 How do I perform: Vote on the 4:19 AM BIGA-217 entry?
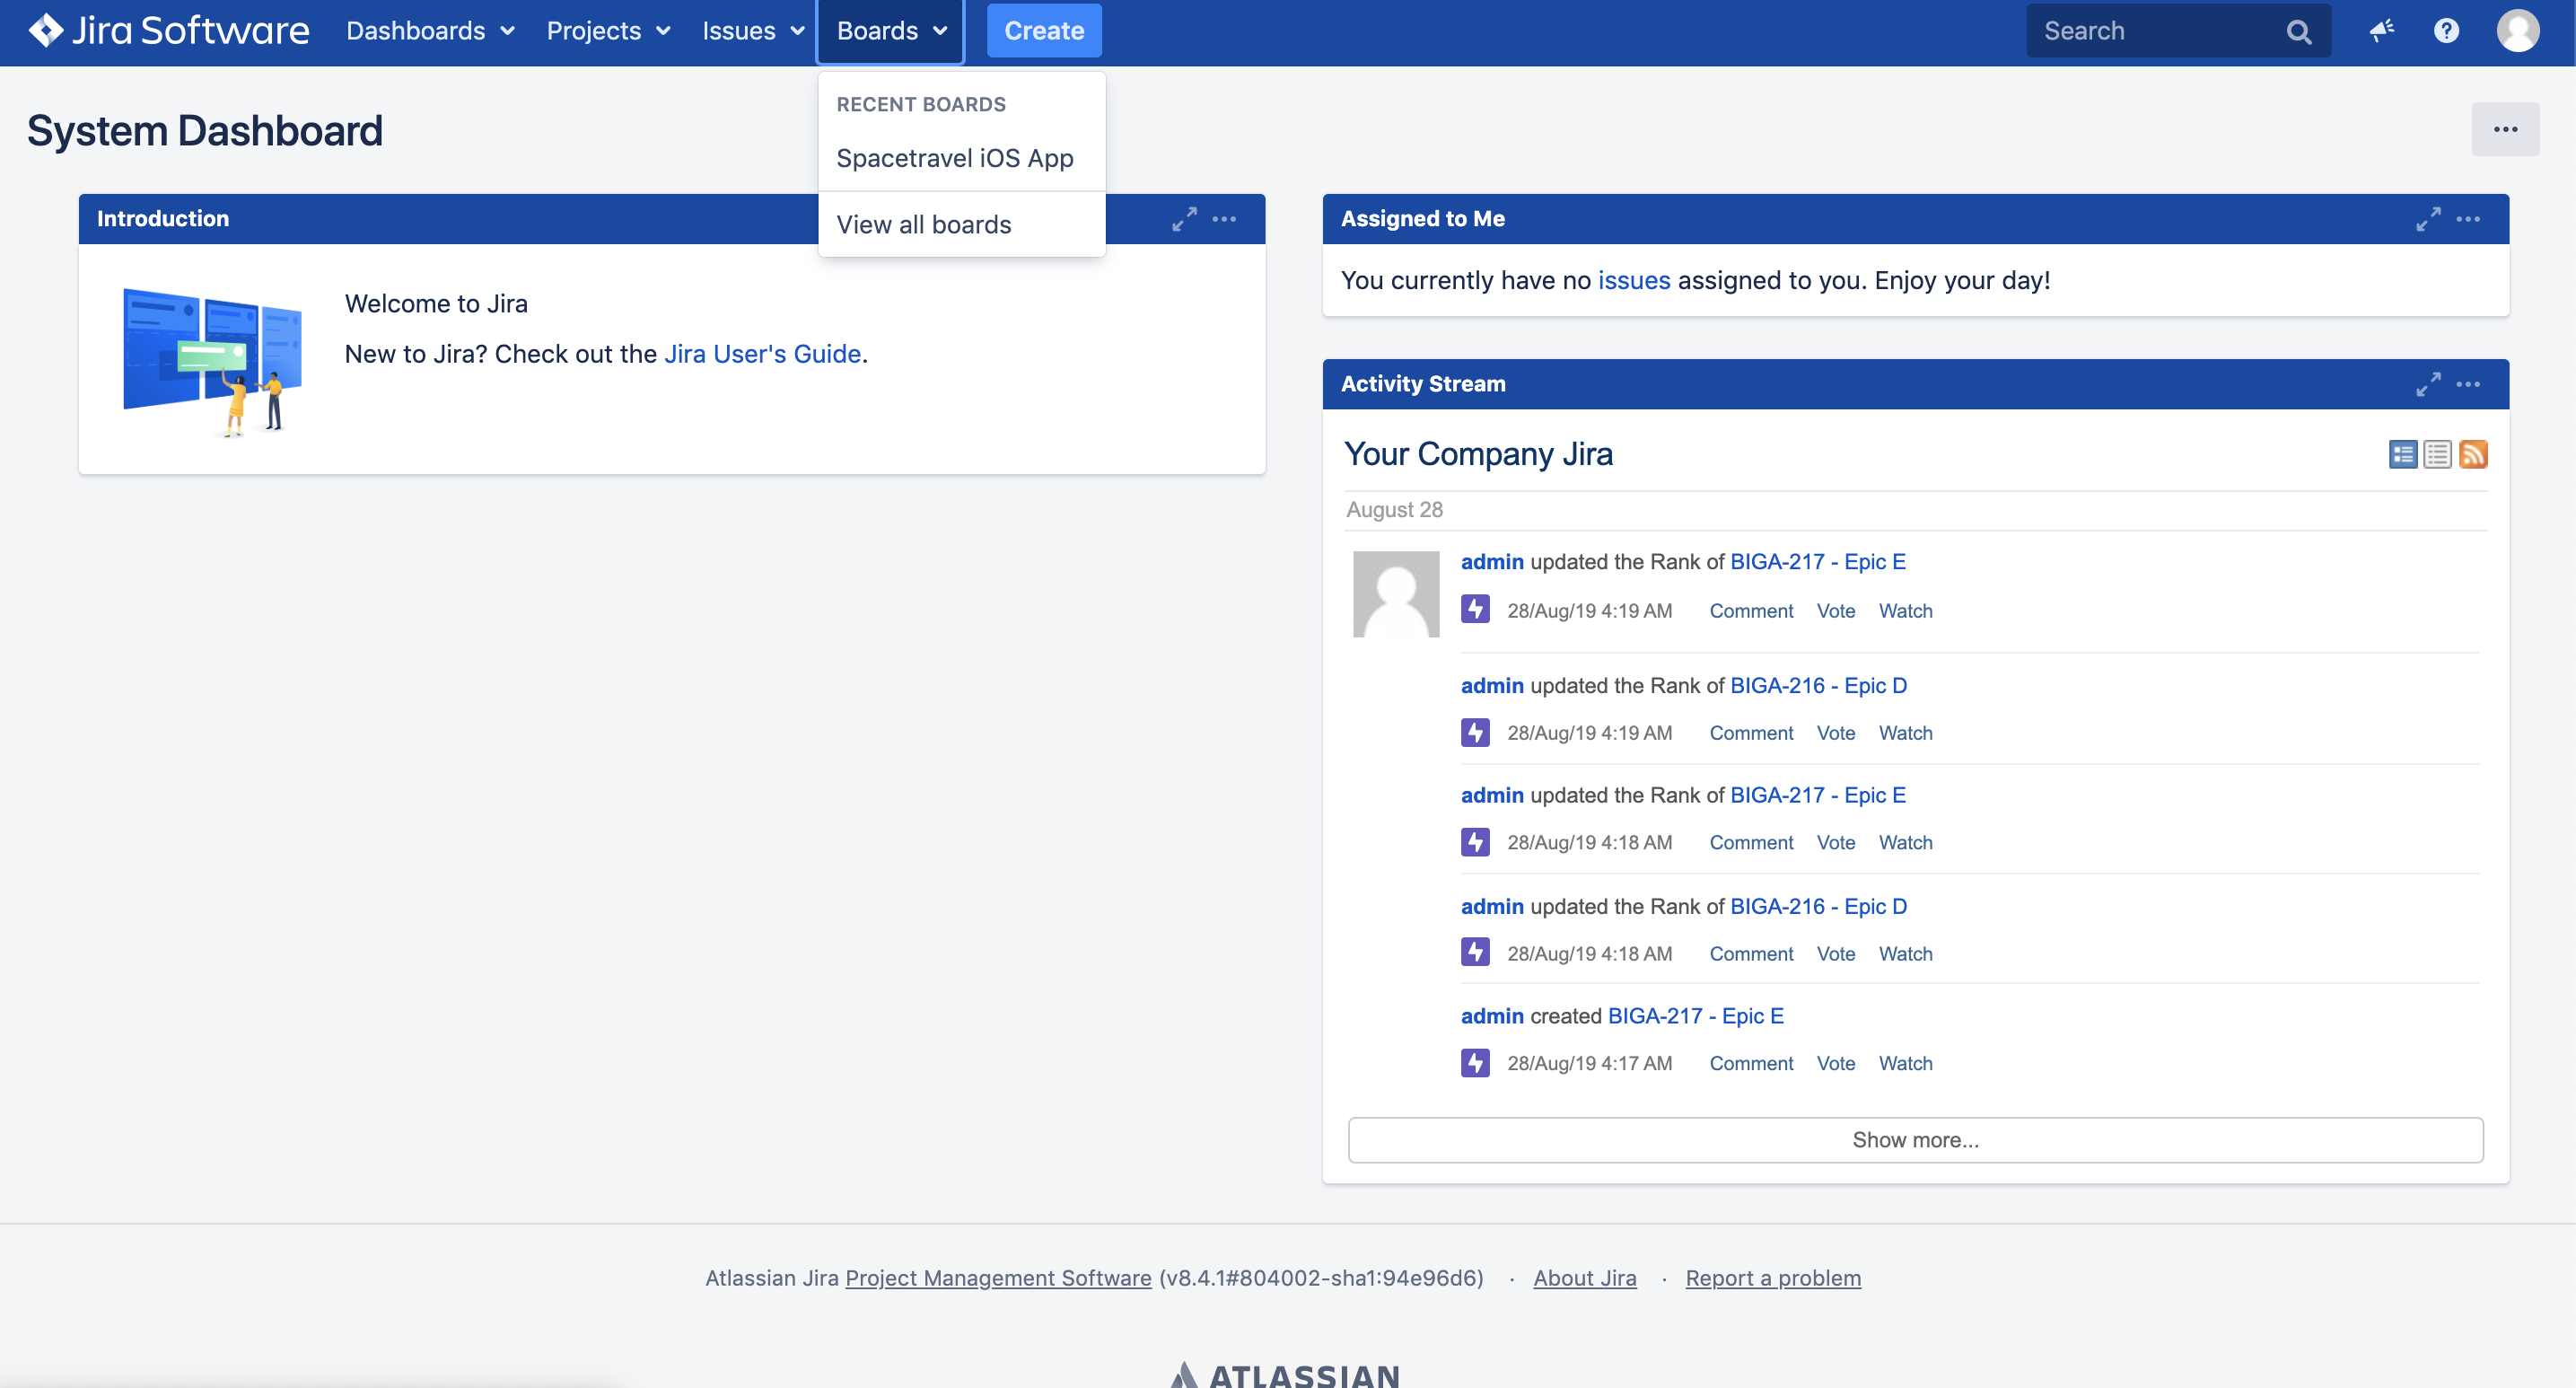[x=1836, y=611]
